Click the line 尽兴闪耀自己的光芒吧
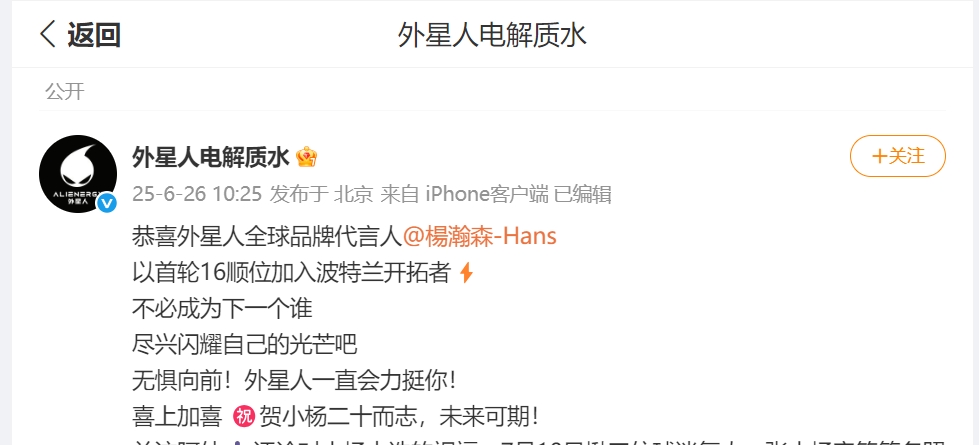This screenshot has width=979, height=445. (245, 344)
